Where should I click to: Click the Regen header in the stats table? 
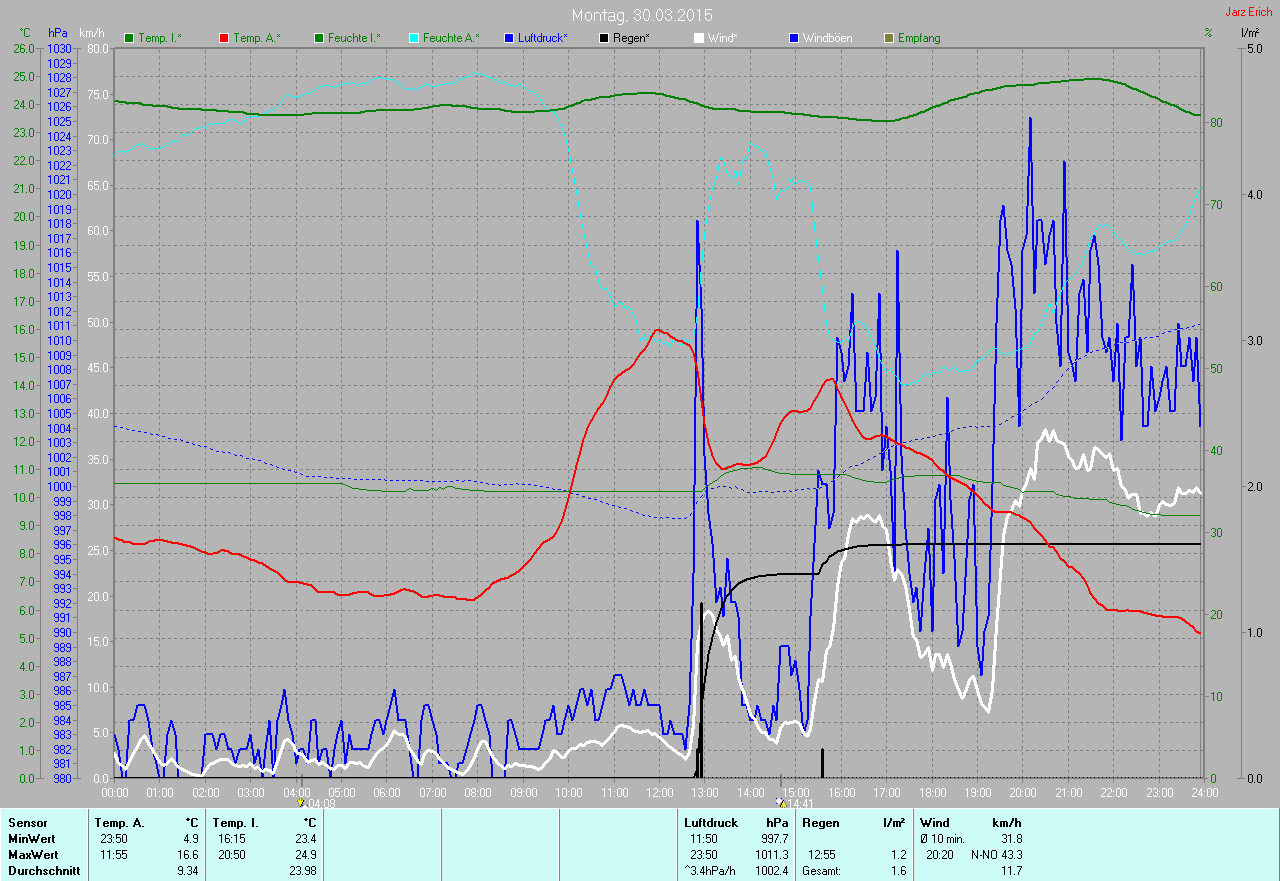pos(820,823)
